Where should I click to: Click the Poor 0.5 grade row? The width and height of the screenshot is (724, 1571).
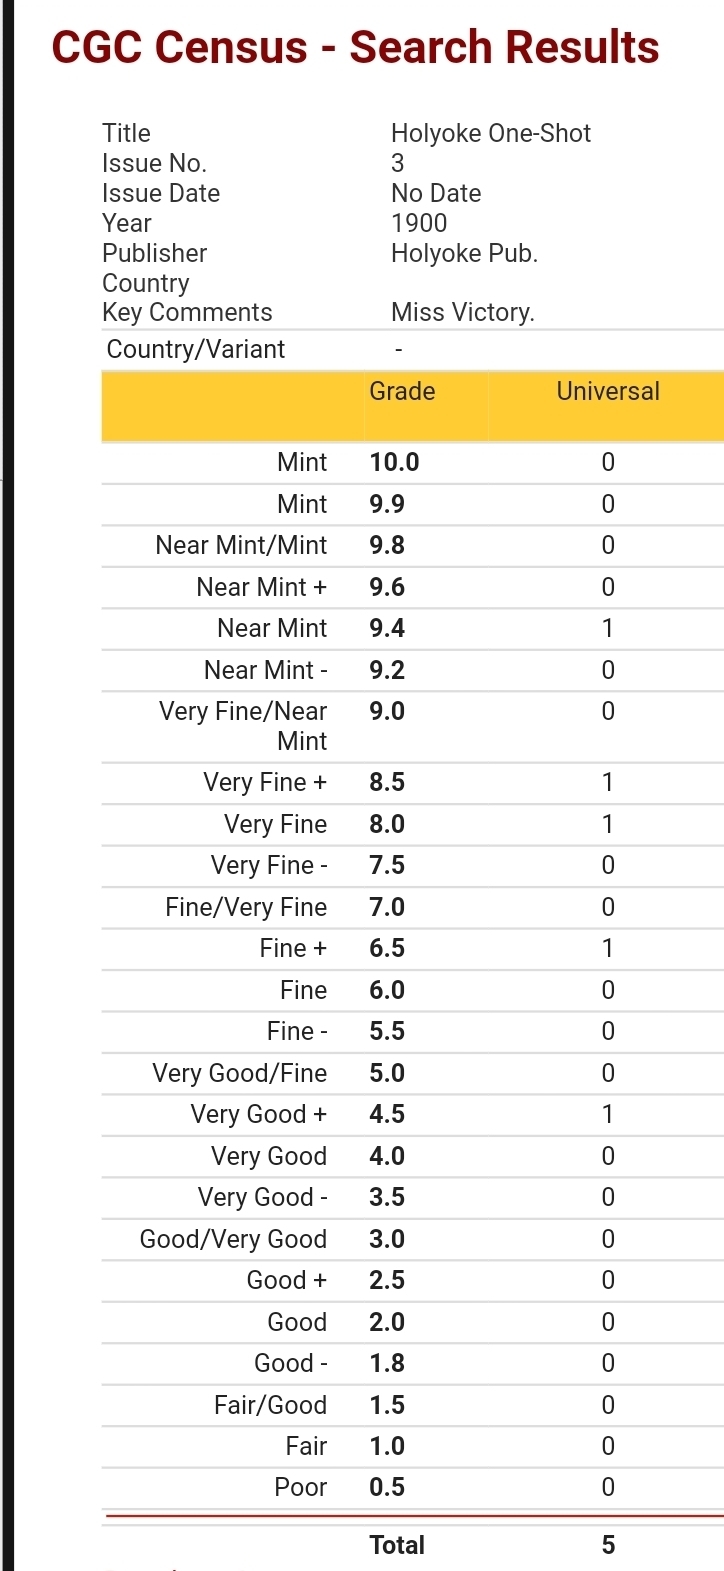pyautogui.click(x=412, y=1488)
